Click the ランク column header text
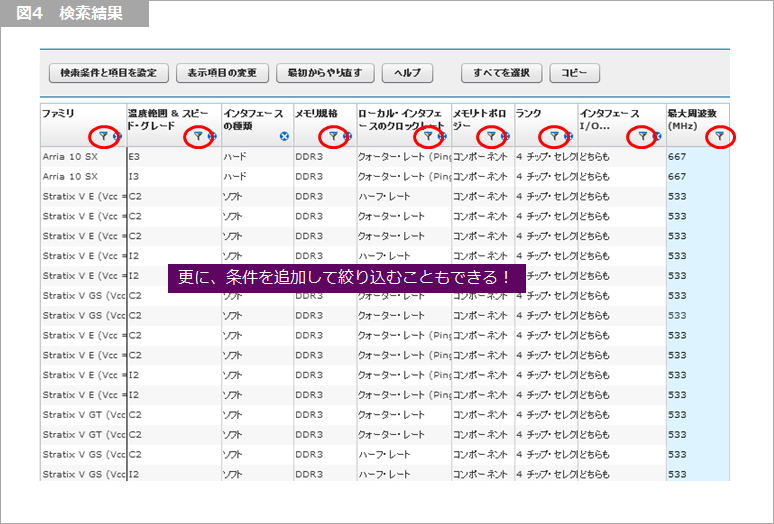 pyautogui.click(x=529, y=113)
